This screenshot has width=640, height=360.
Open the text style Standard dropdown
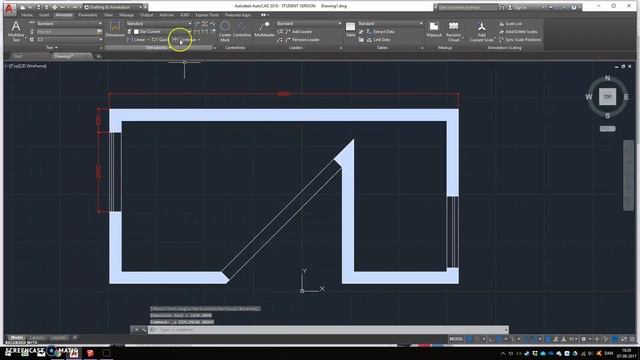[69, 24]
